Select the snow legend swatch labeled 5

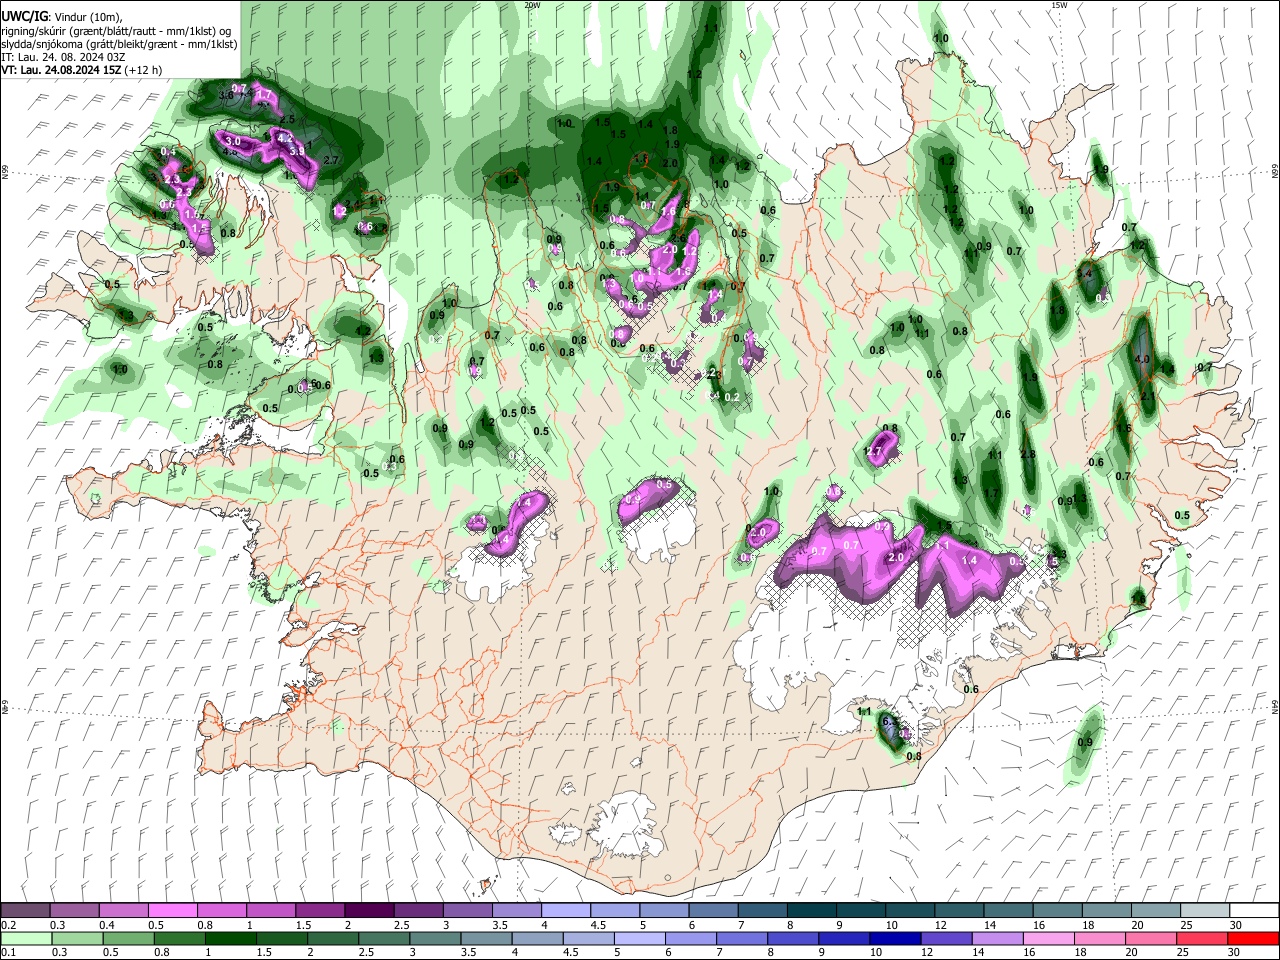(x=663, y=910)
